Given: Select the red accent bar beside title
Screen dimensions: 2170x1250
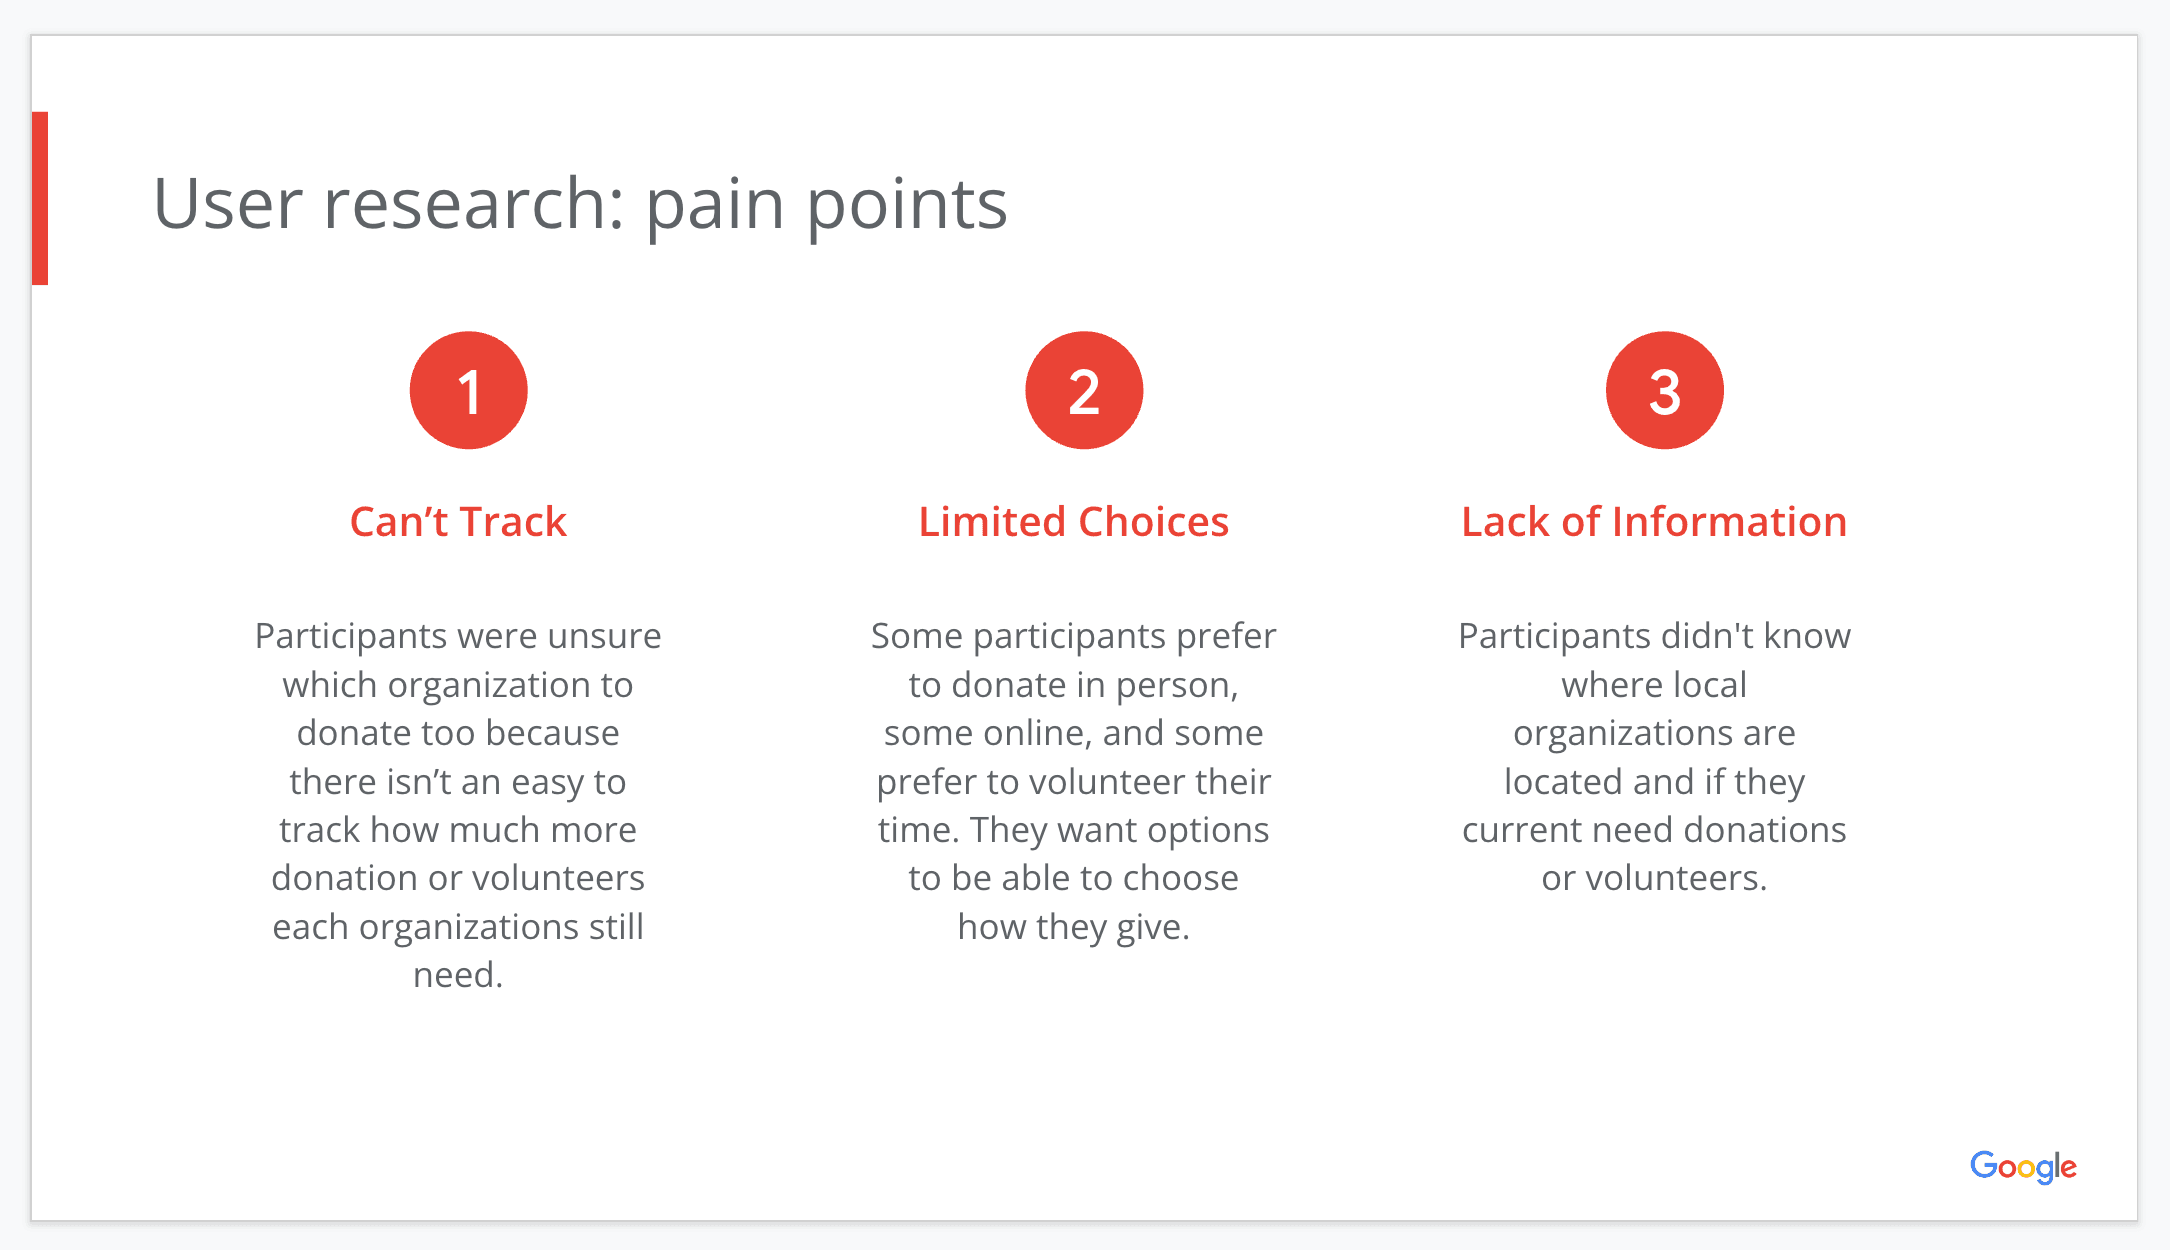Looking at the screenshot, I should [x=40, y=198].
